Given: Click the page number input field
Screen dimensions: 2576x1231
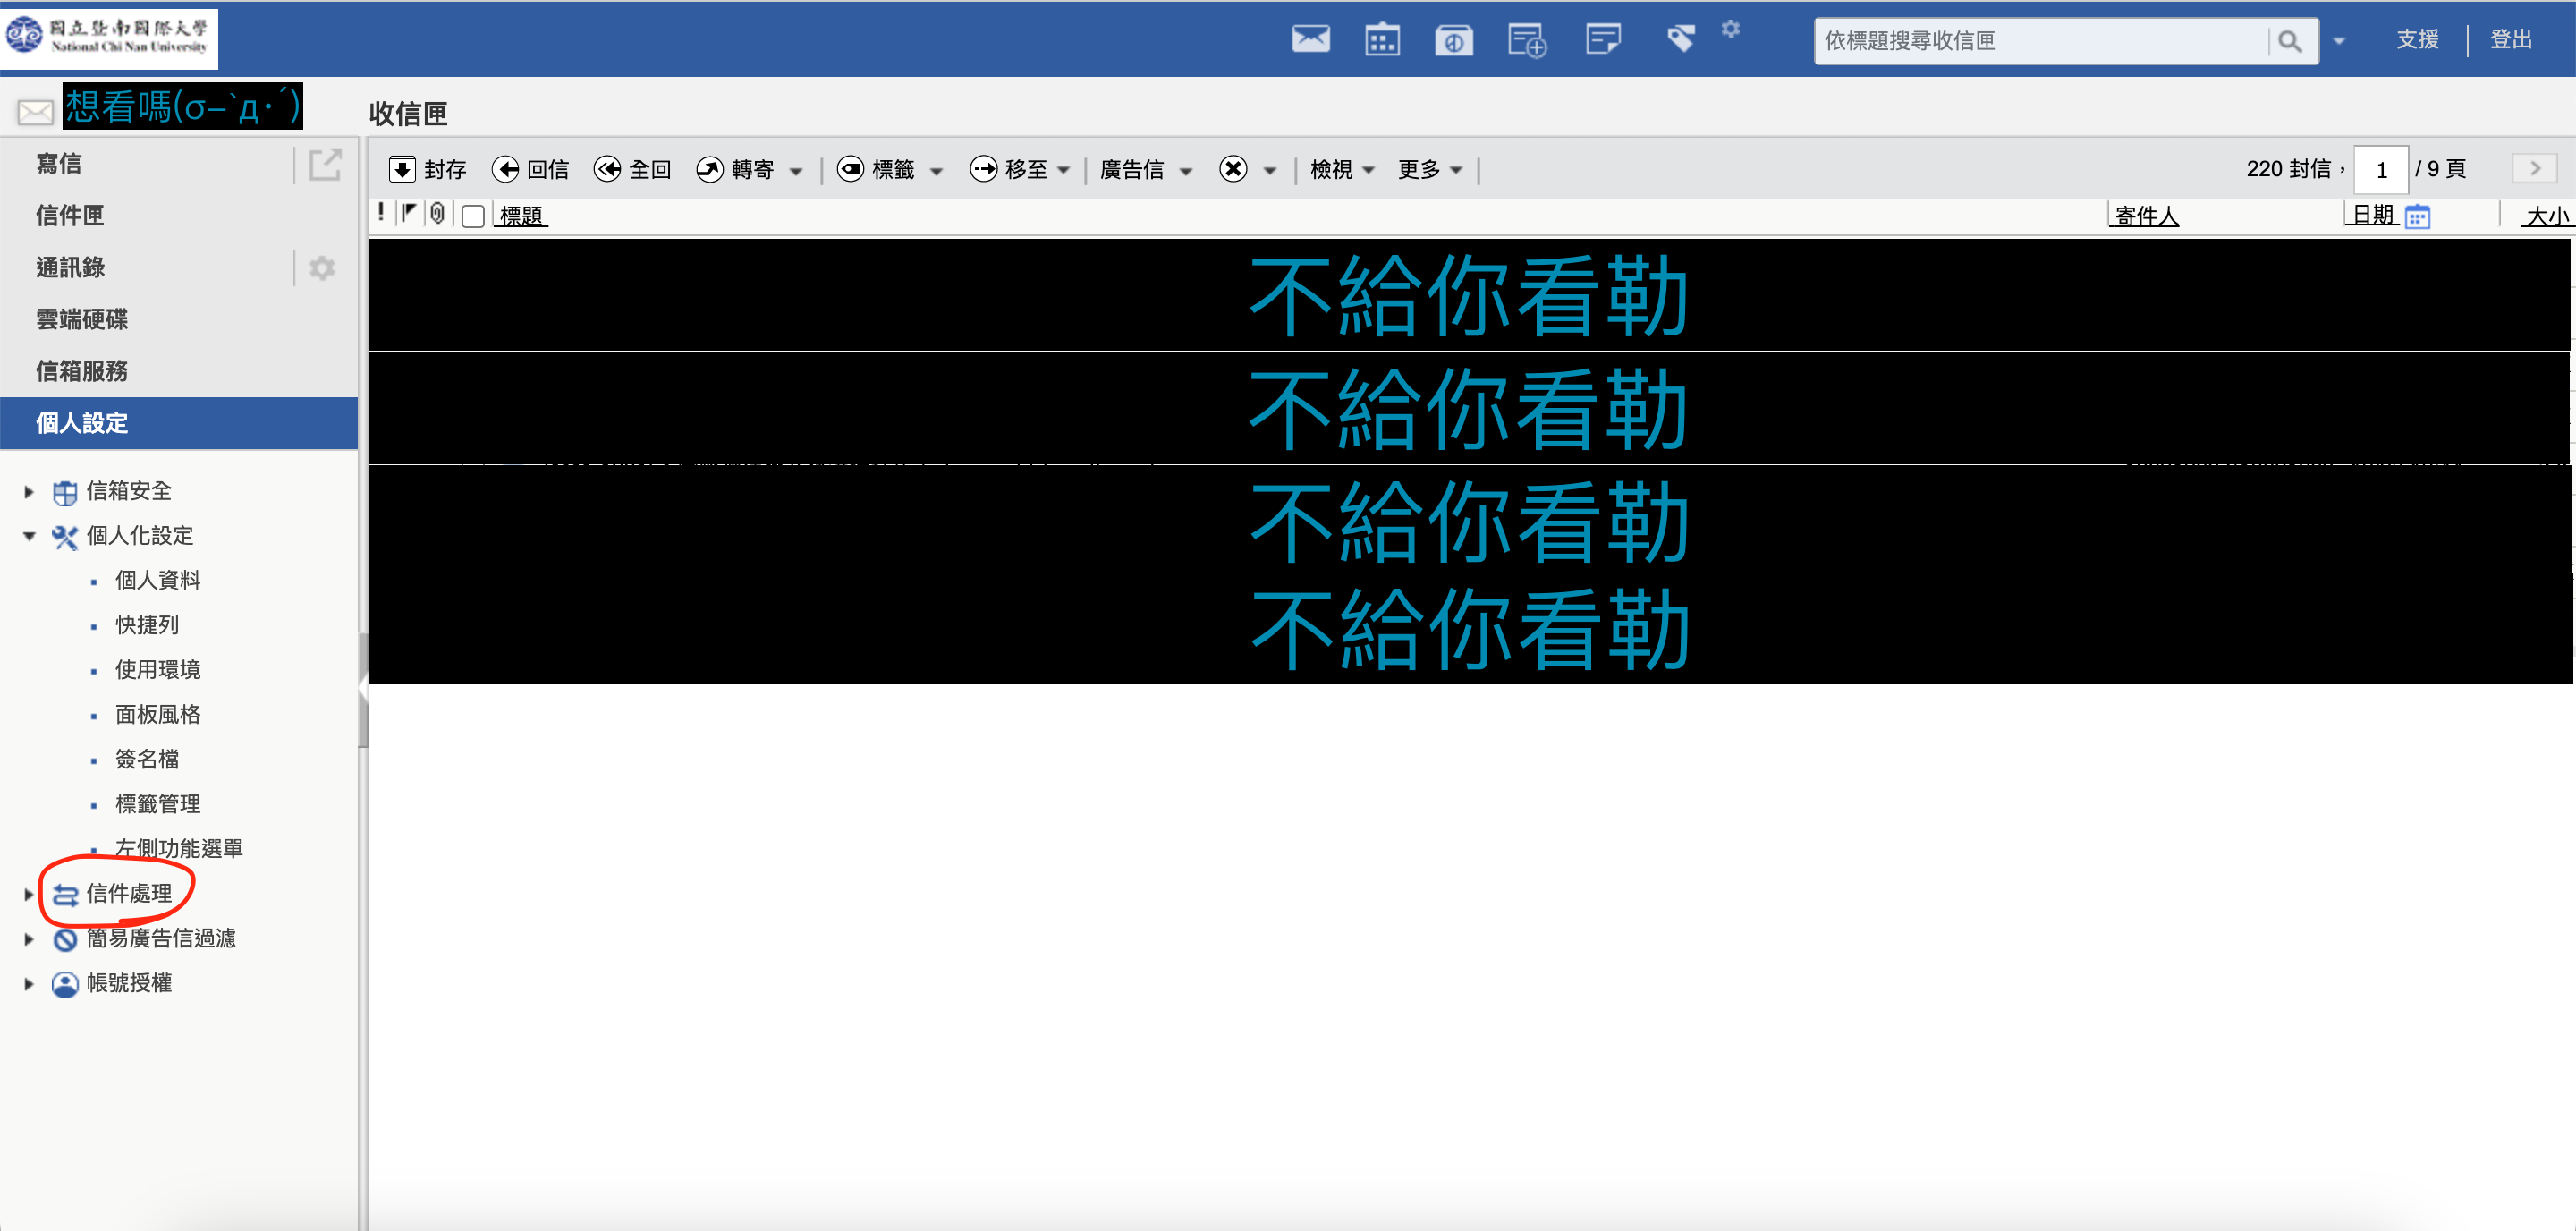Looking at the screenshot, I should [2381, 169].
